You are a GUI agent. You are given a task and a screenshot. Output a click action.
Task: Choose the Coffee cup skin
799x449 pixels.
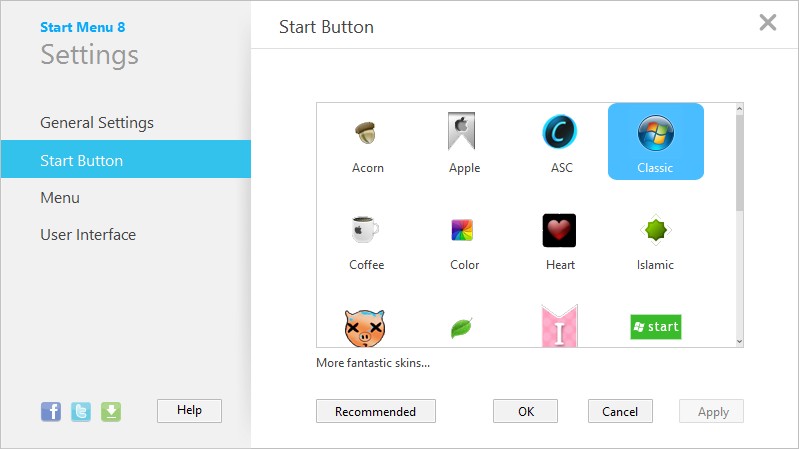point(367,240)
